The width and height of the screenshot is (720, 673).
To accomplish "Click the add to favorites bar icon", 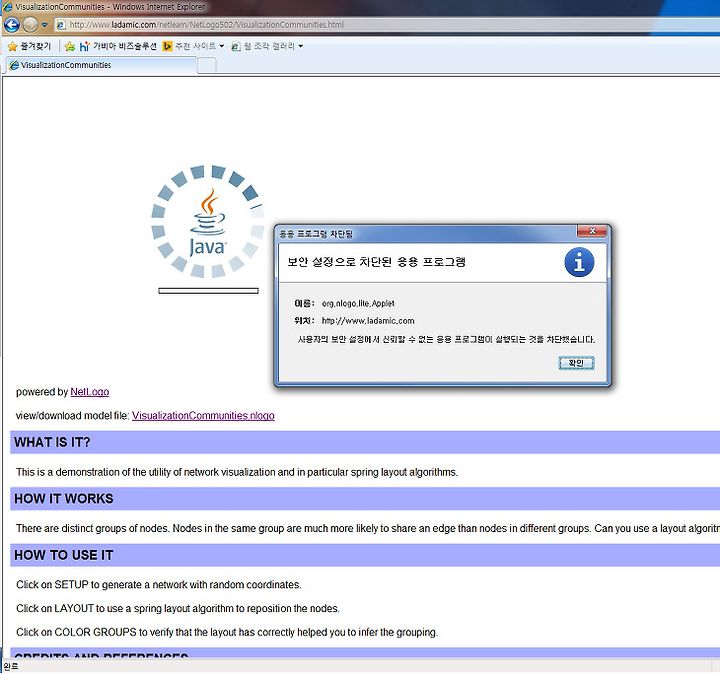I will pos(69,46).
